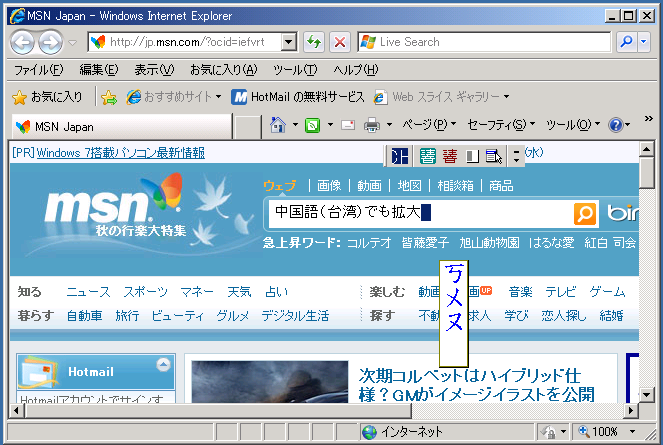Open the セーフティ(S) command bar menu

pos(501,125)
